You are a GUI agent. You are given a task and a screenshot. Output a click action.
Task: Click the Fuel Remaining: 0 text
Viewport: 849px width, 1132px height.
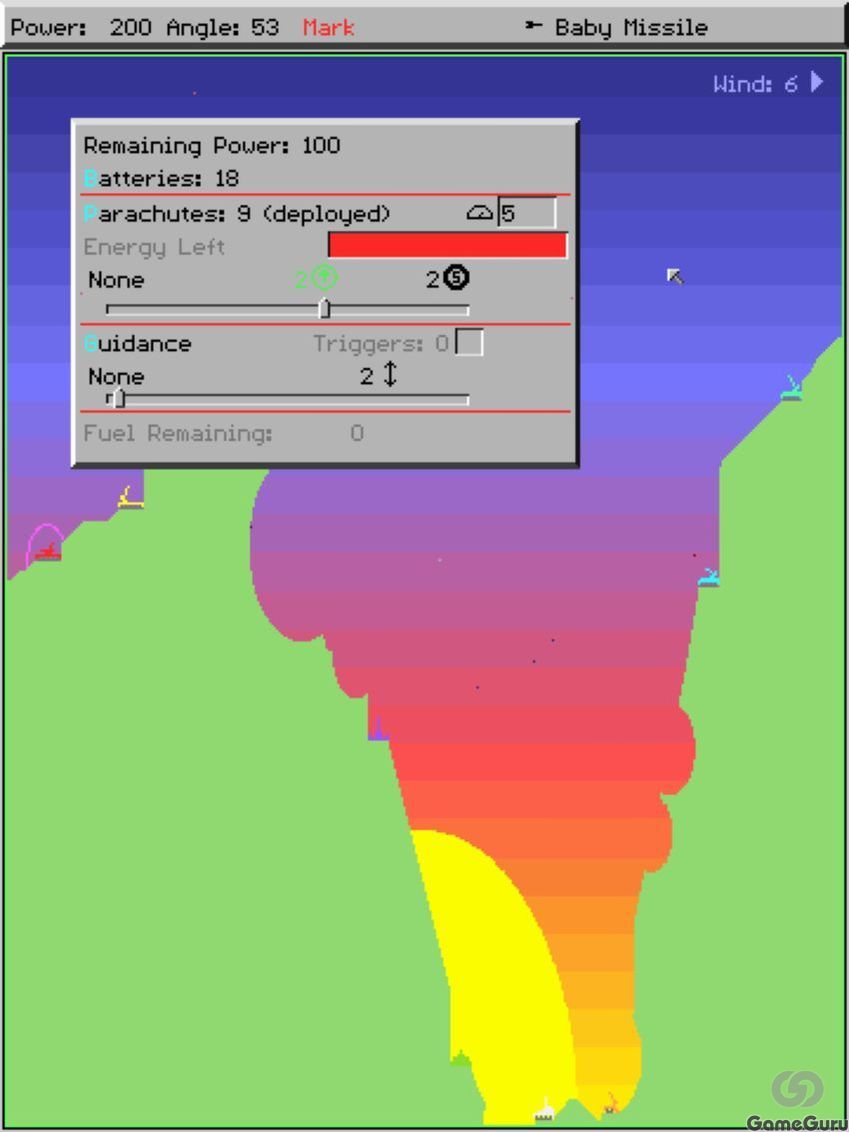[224, 433]
